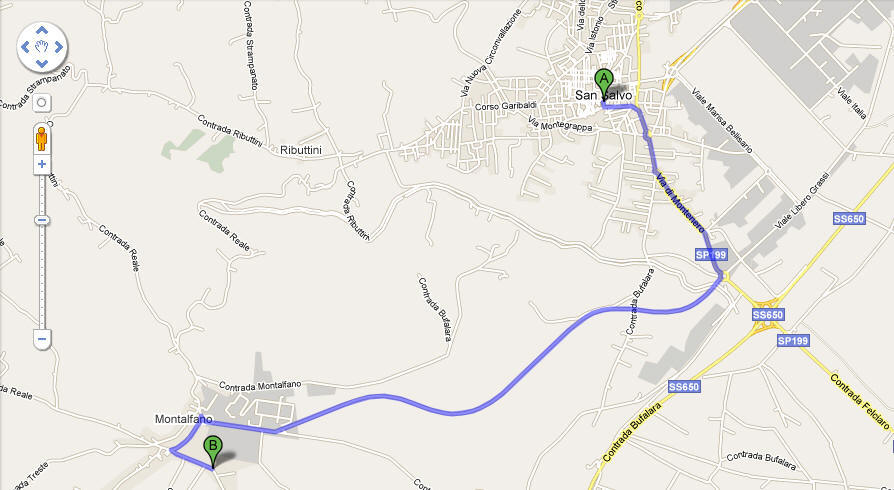Screen dimensions: 894x490
Task: Pan the map right with the arrow
Action: click(59, 47)
